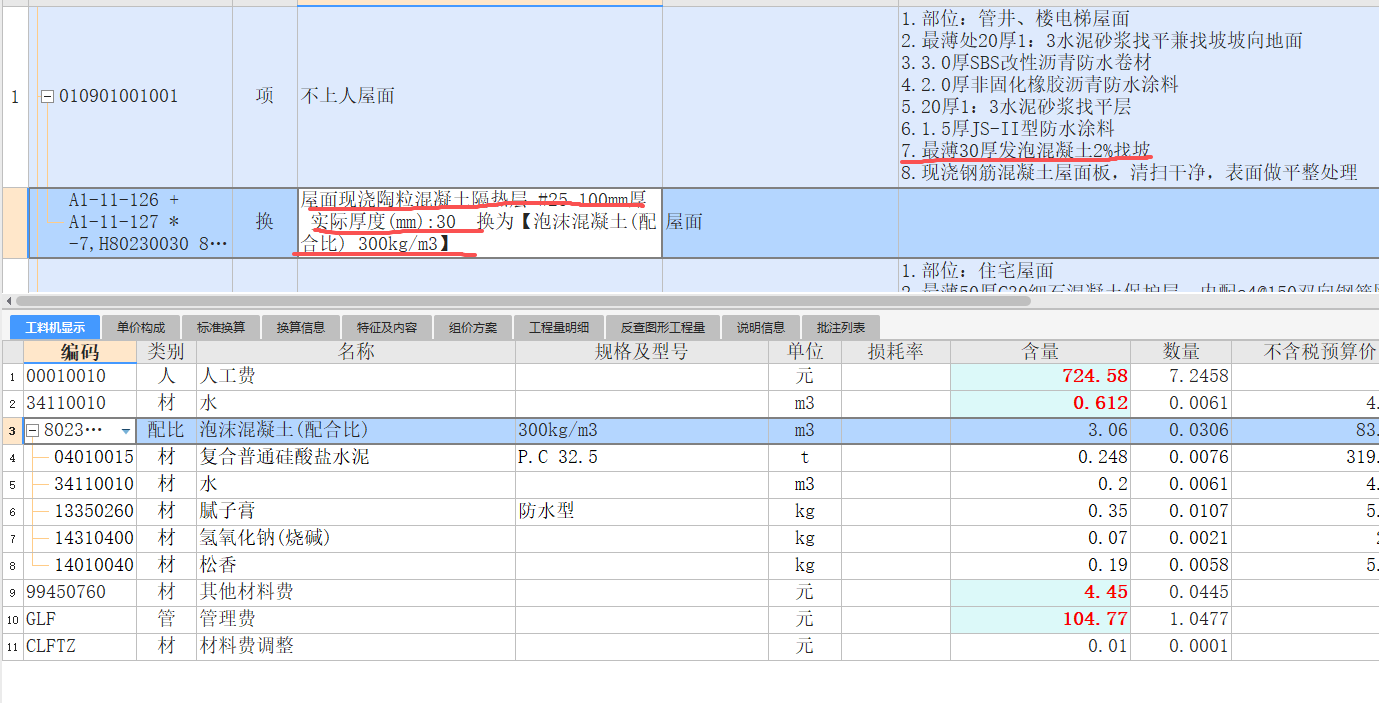Screen dimensions: 1379x703
Task: Click the 单位 column header
Action: click(x=805, y=351)
